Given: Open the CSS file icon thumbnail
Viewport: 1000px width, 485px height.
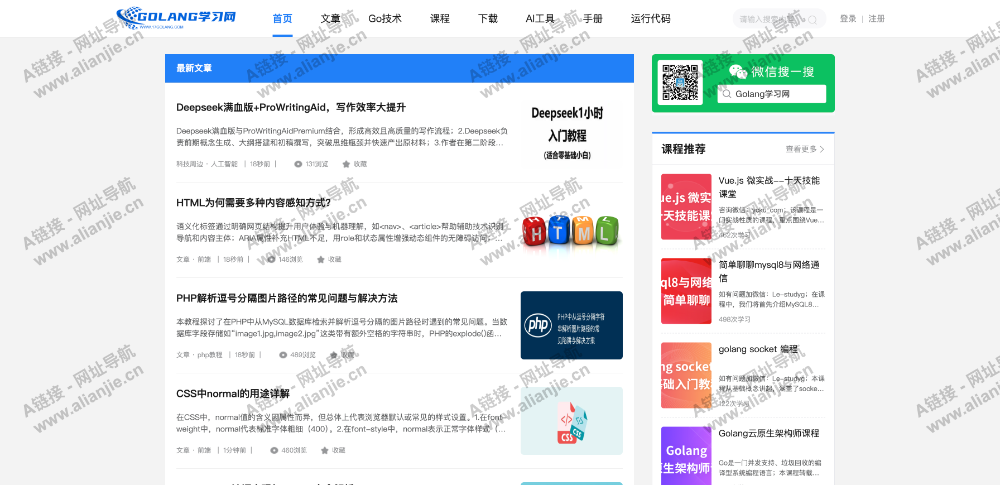Looking at the screenshot, I should pos(571,421).
